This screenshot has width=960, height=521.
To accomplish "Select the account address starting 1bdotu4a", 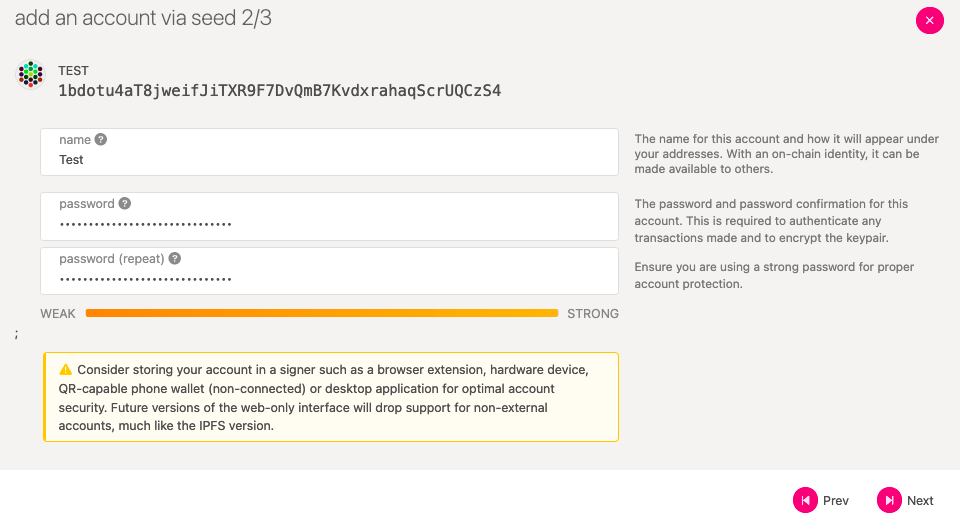I will point(280,91).
